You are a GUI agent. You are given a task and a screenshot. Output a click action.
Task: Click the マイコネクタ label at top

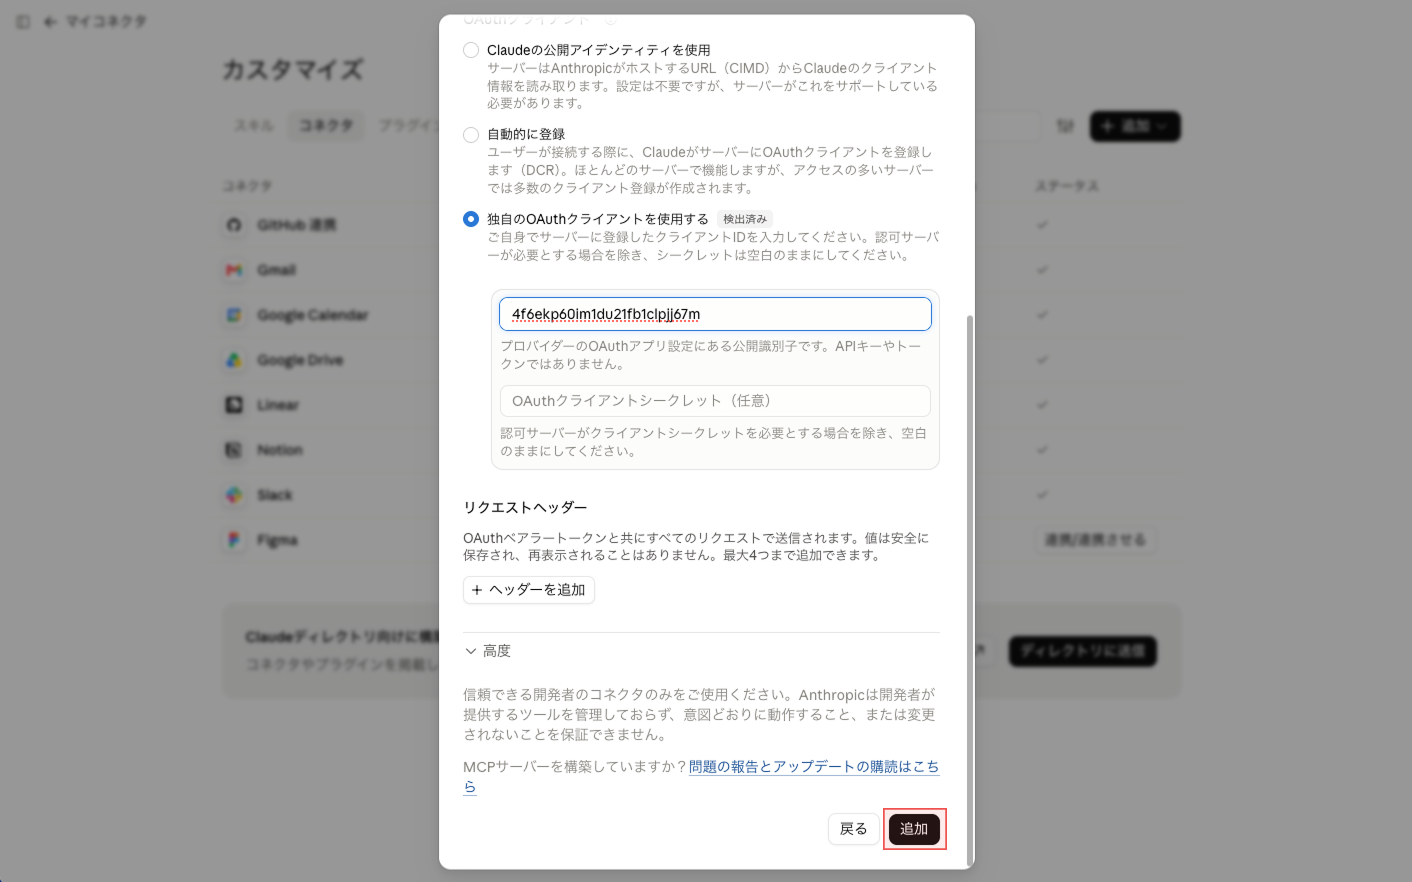tap(106, 21)
